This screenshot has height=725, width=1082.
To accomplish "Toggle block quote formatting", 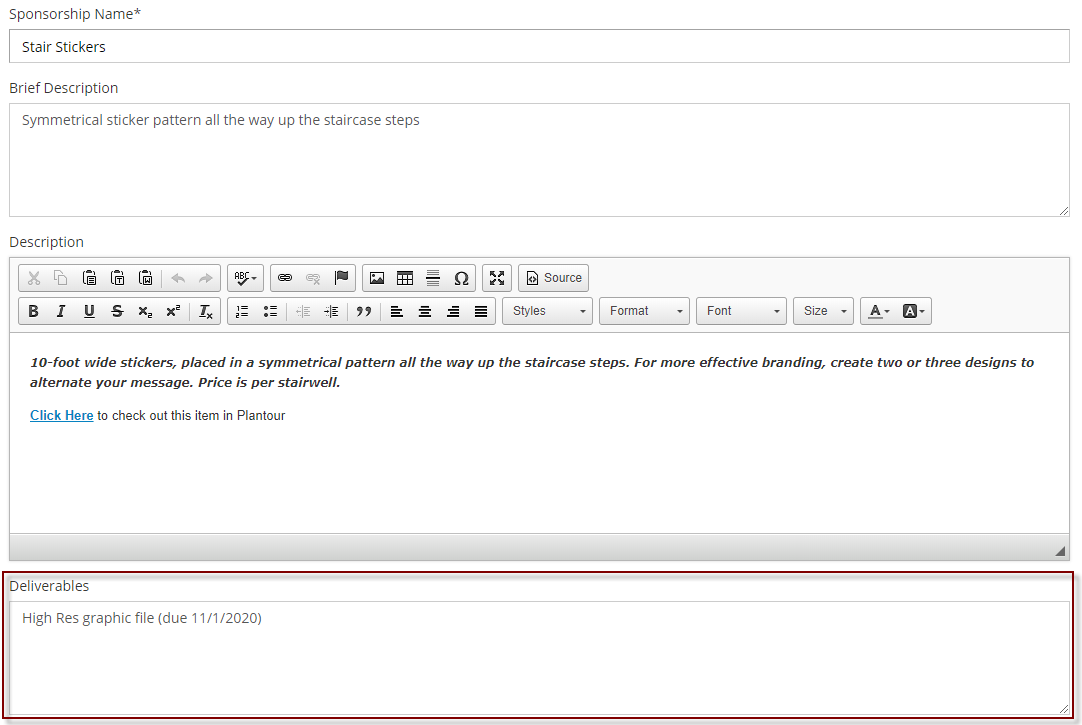I will pos(364,311).
